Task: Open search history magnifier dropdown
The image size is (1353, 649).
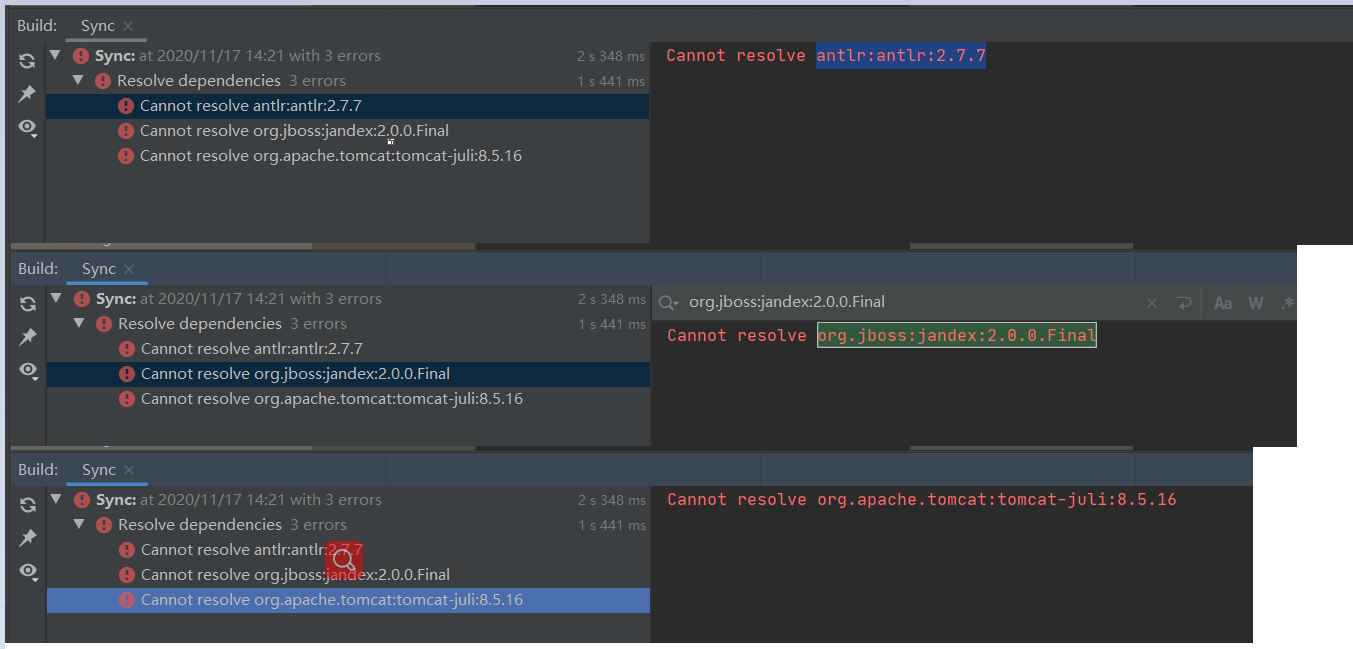Action: click(x=669, y=303)
